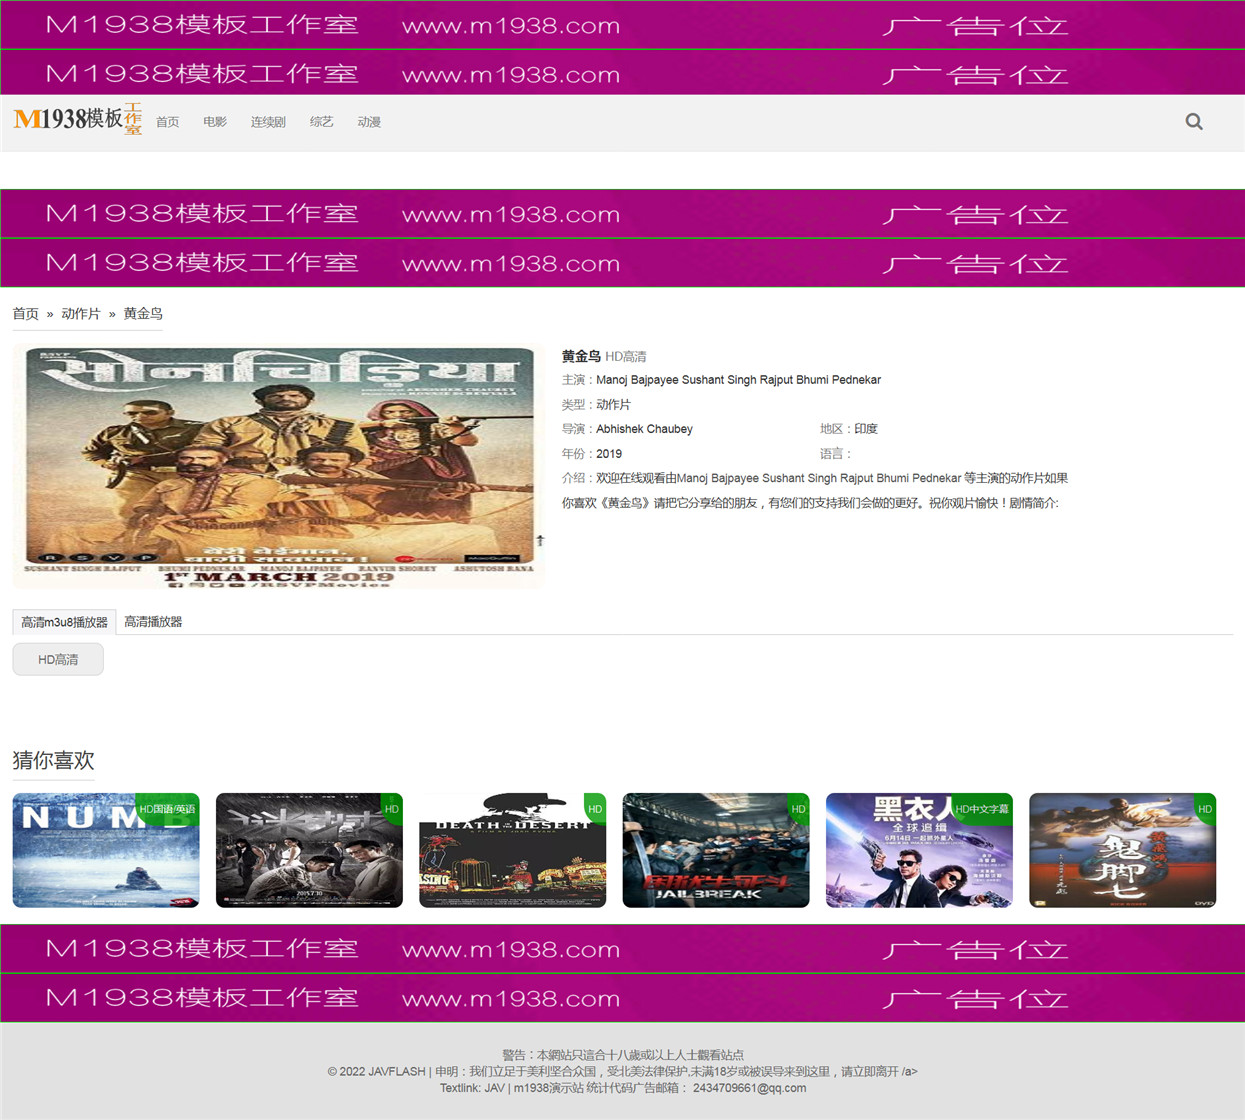
Task: Click the small up-arrow icon by the poster
Action: point(540,540)
